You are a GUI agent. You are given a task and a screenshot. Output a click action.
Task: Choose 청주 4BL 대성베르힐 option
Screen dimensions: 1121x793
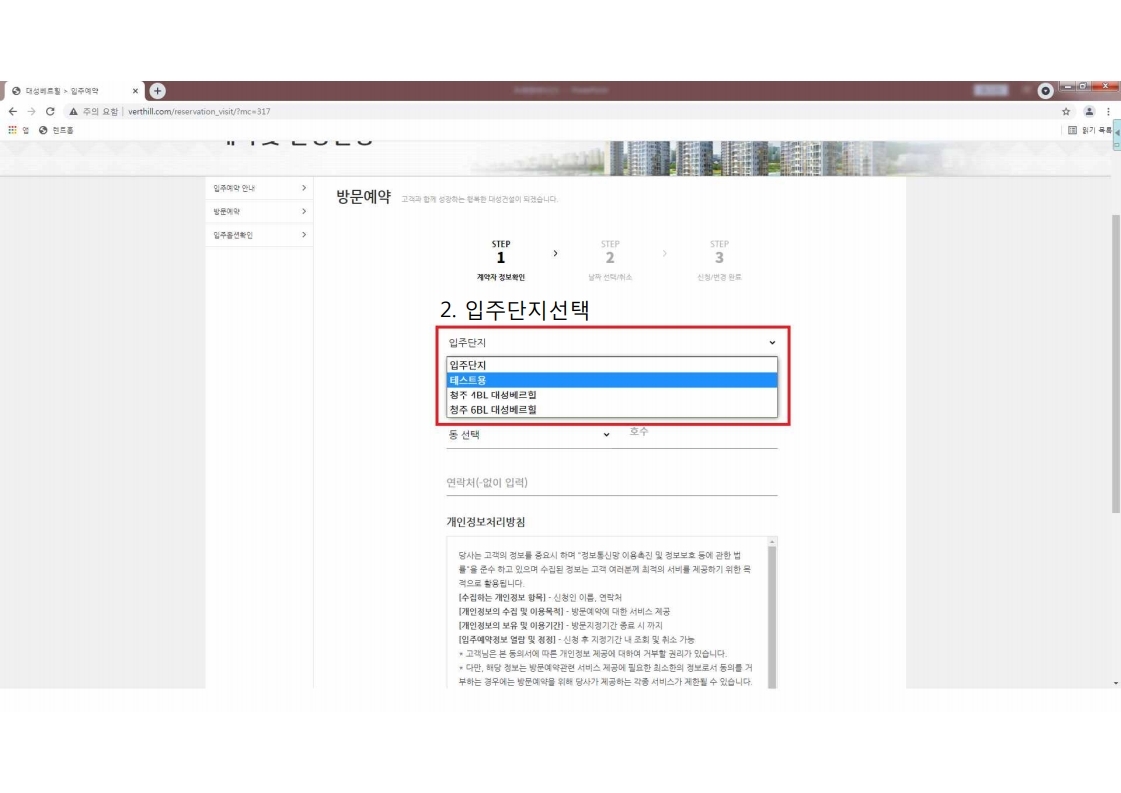pos(611,394)
